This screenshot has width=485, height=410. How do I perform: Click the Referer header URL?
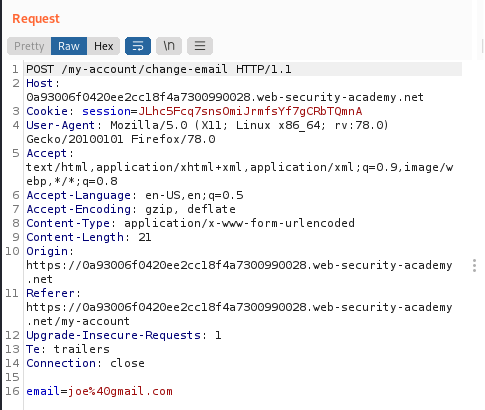pos(239,314)
